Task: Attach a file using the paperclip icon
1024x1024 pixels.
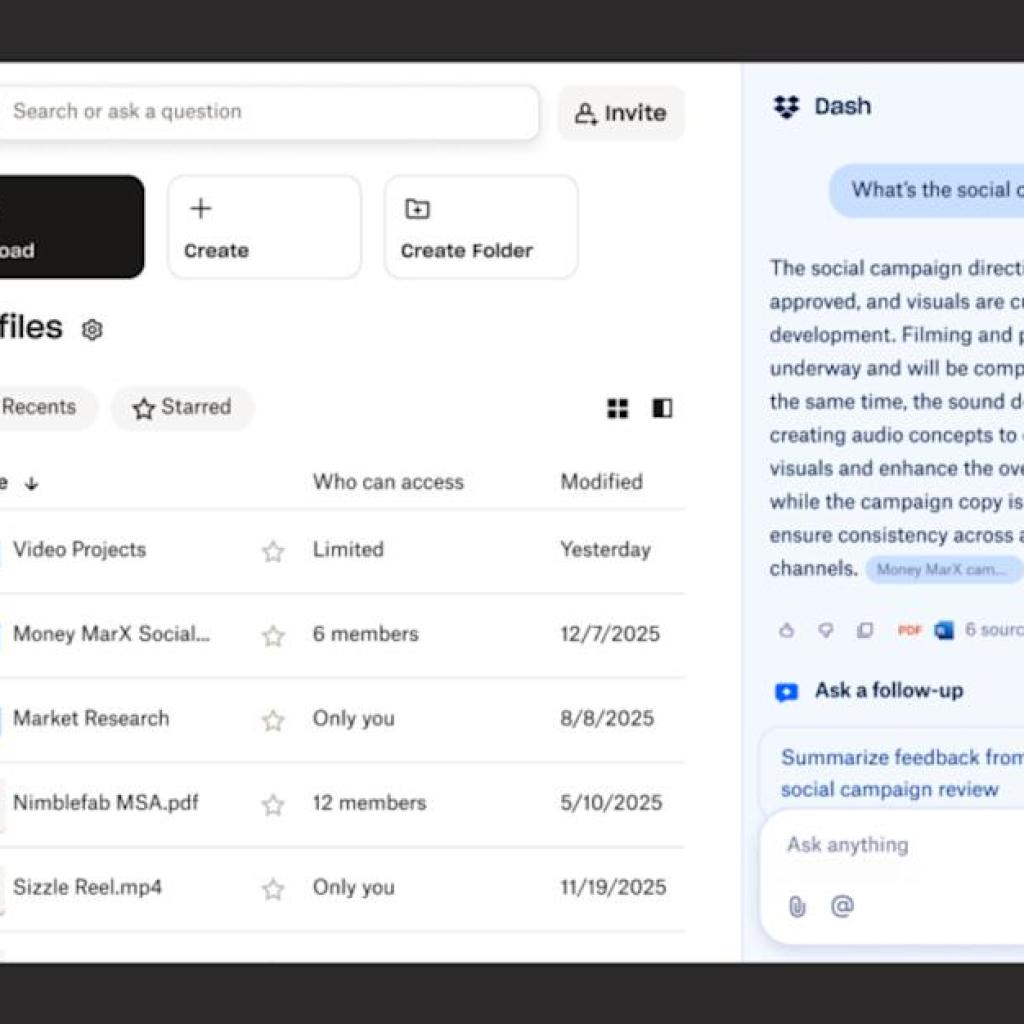Action: pyautogui.click(x=796, y=906)
